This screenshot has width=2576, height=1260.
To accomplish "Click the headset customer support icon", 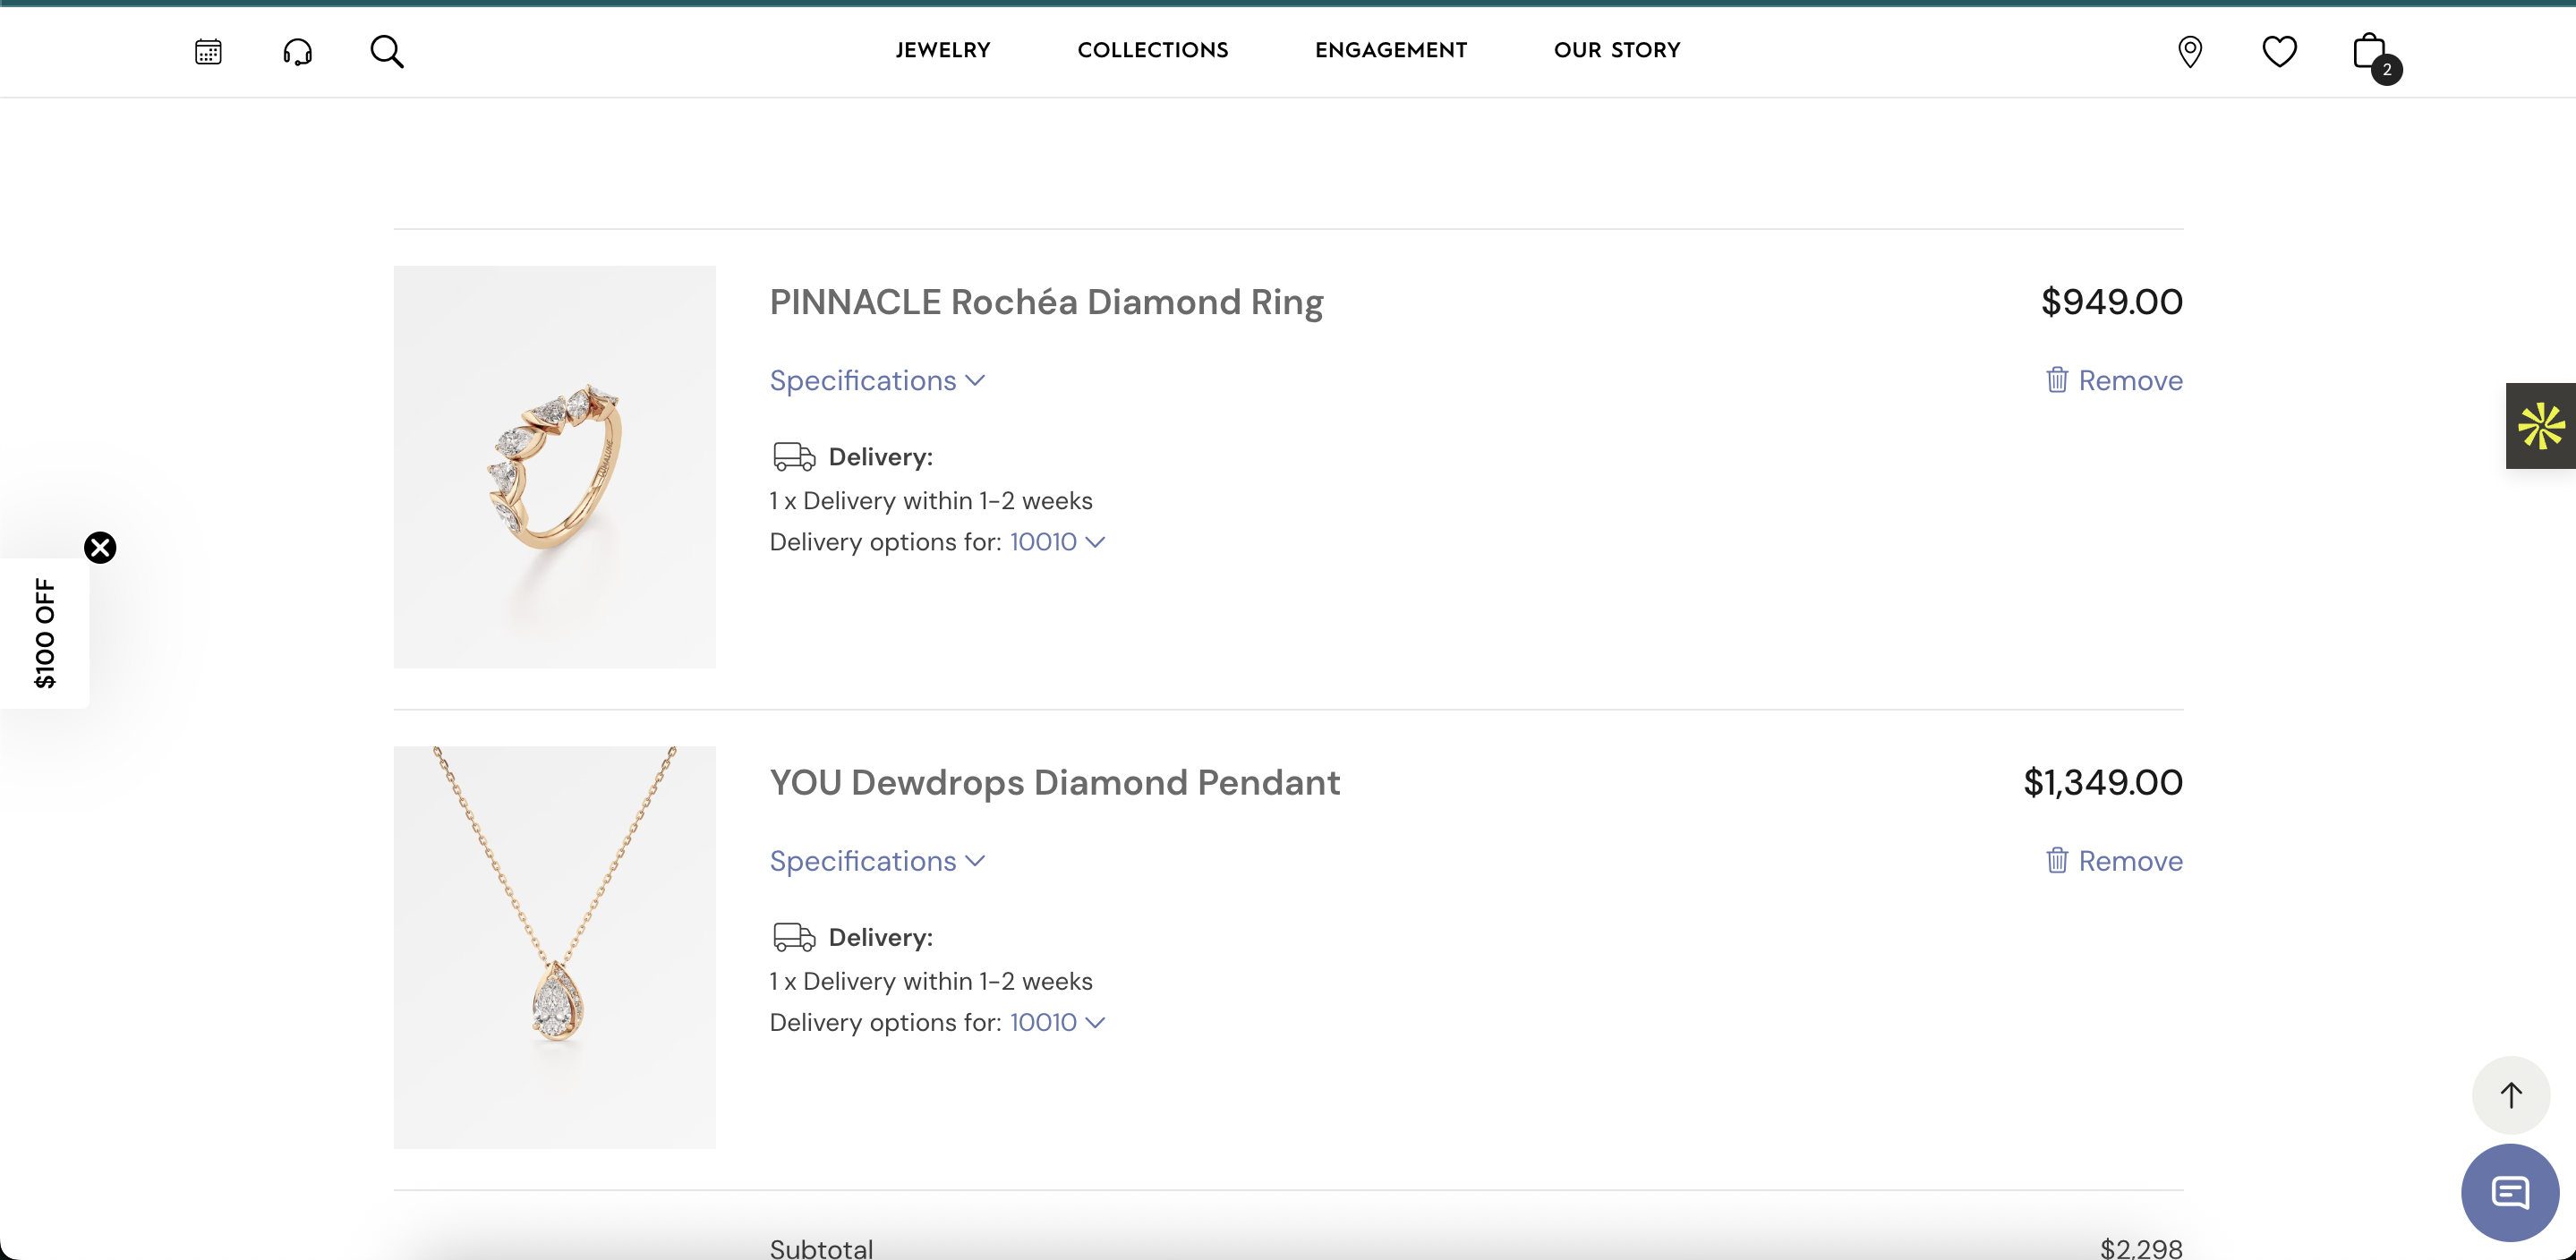I will click(x=297, y=51).
